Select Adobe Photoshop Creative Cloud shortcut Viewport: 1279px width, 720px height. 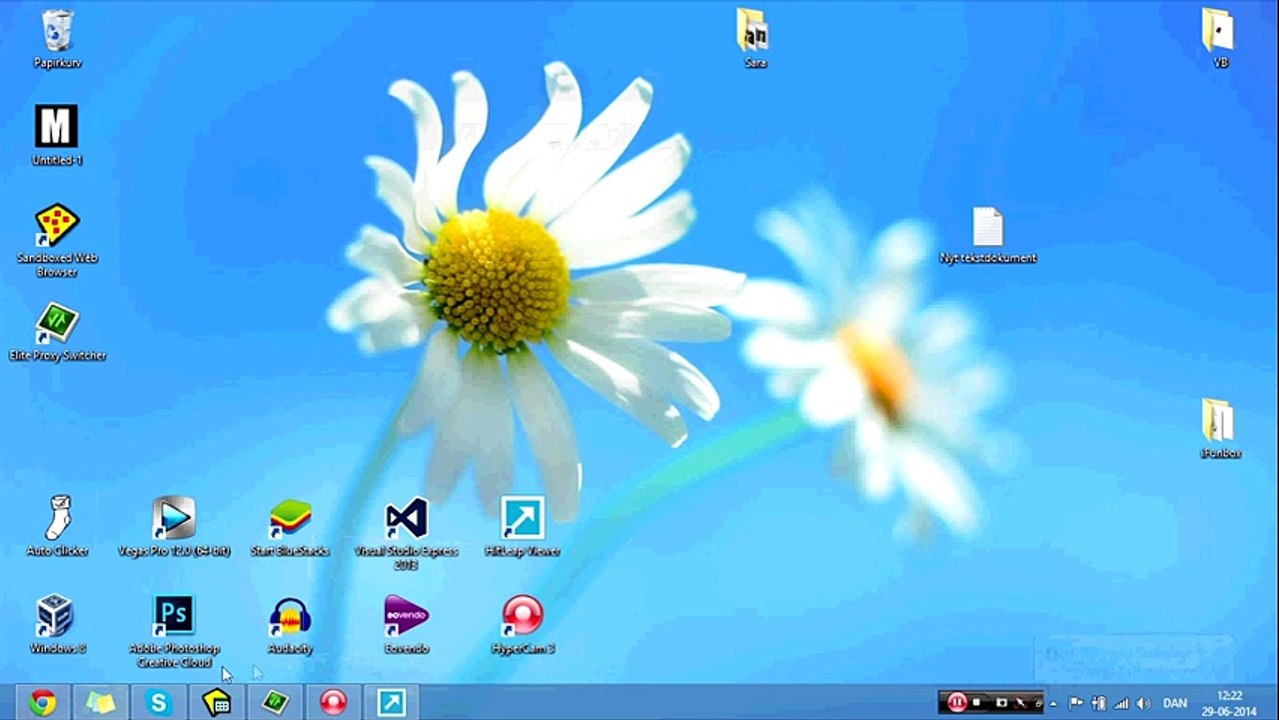click(x=174, y=631)
